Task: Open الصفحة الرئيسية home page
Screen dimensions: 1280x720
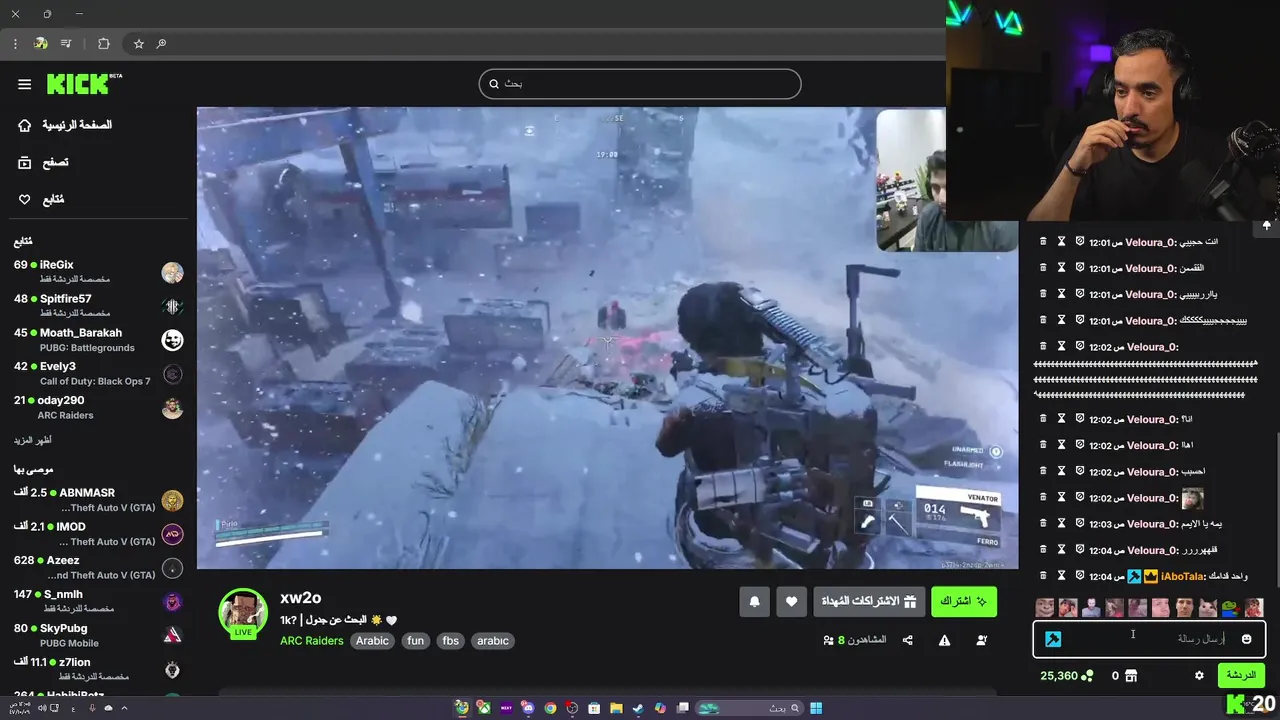Action: pyautogui.click(x=66, y=125)
